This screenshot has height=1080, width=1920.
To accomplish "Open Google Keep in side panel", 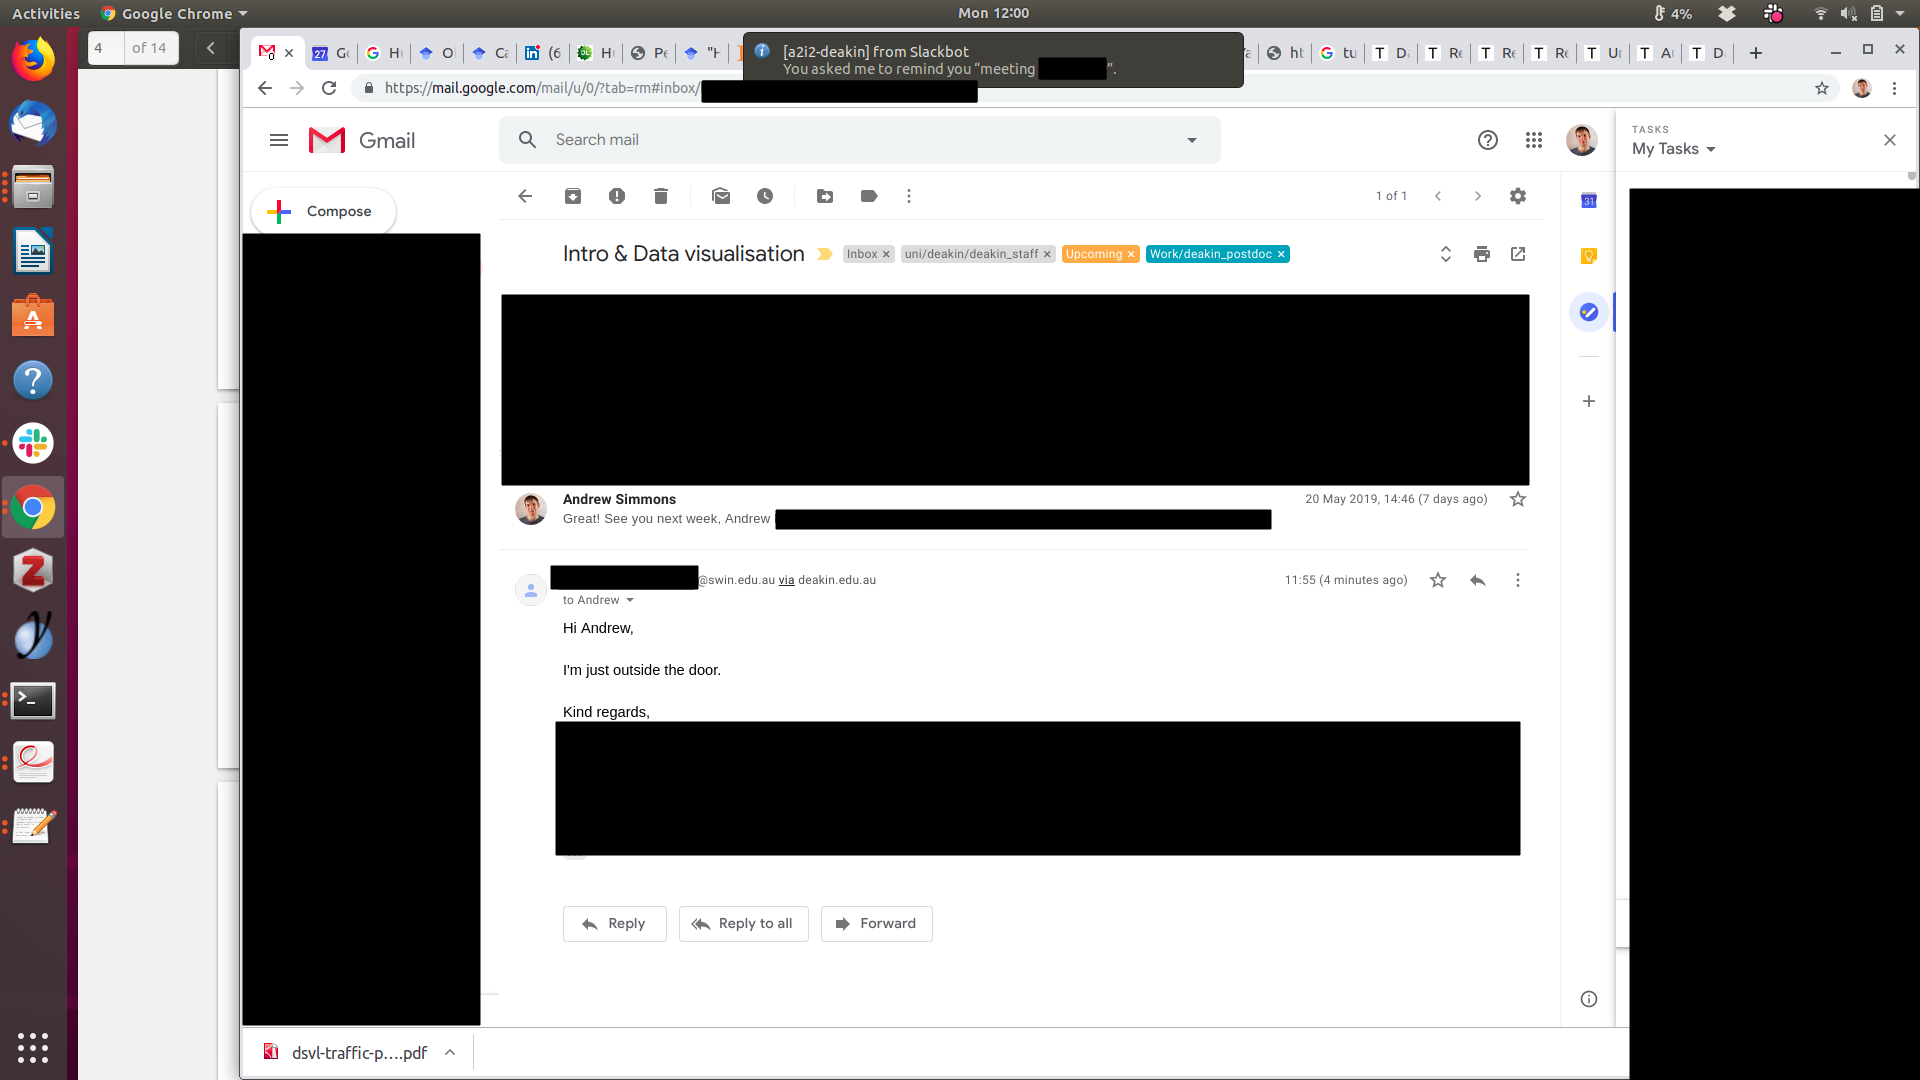I will click(1589, 257).
